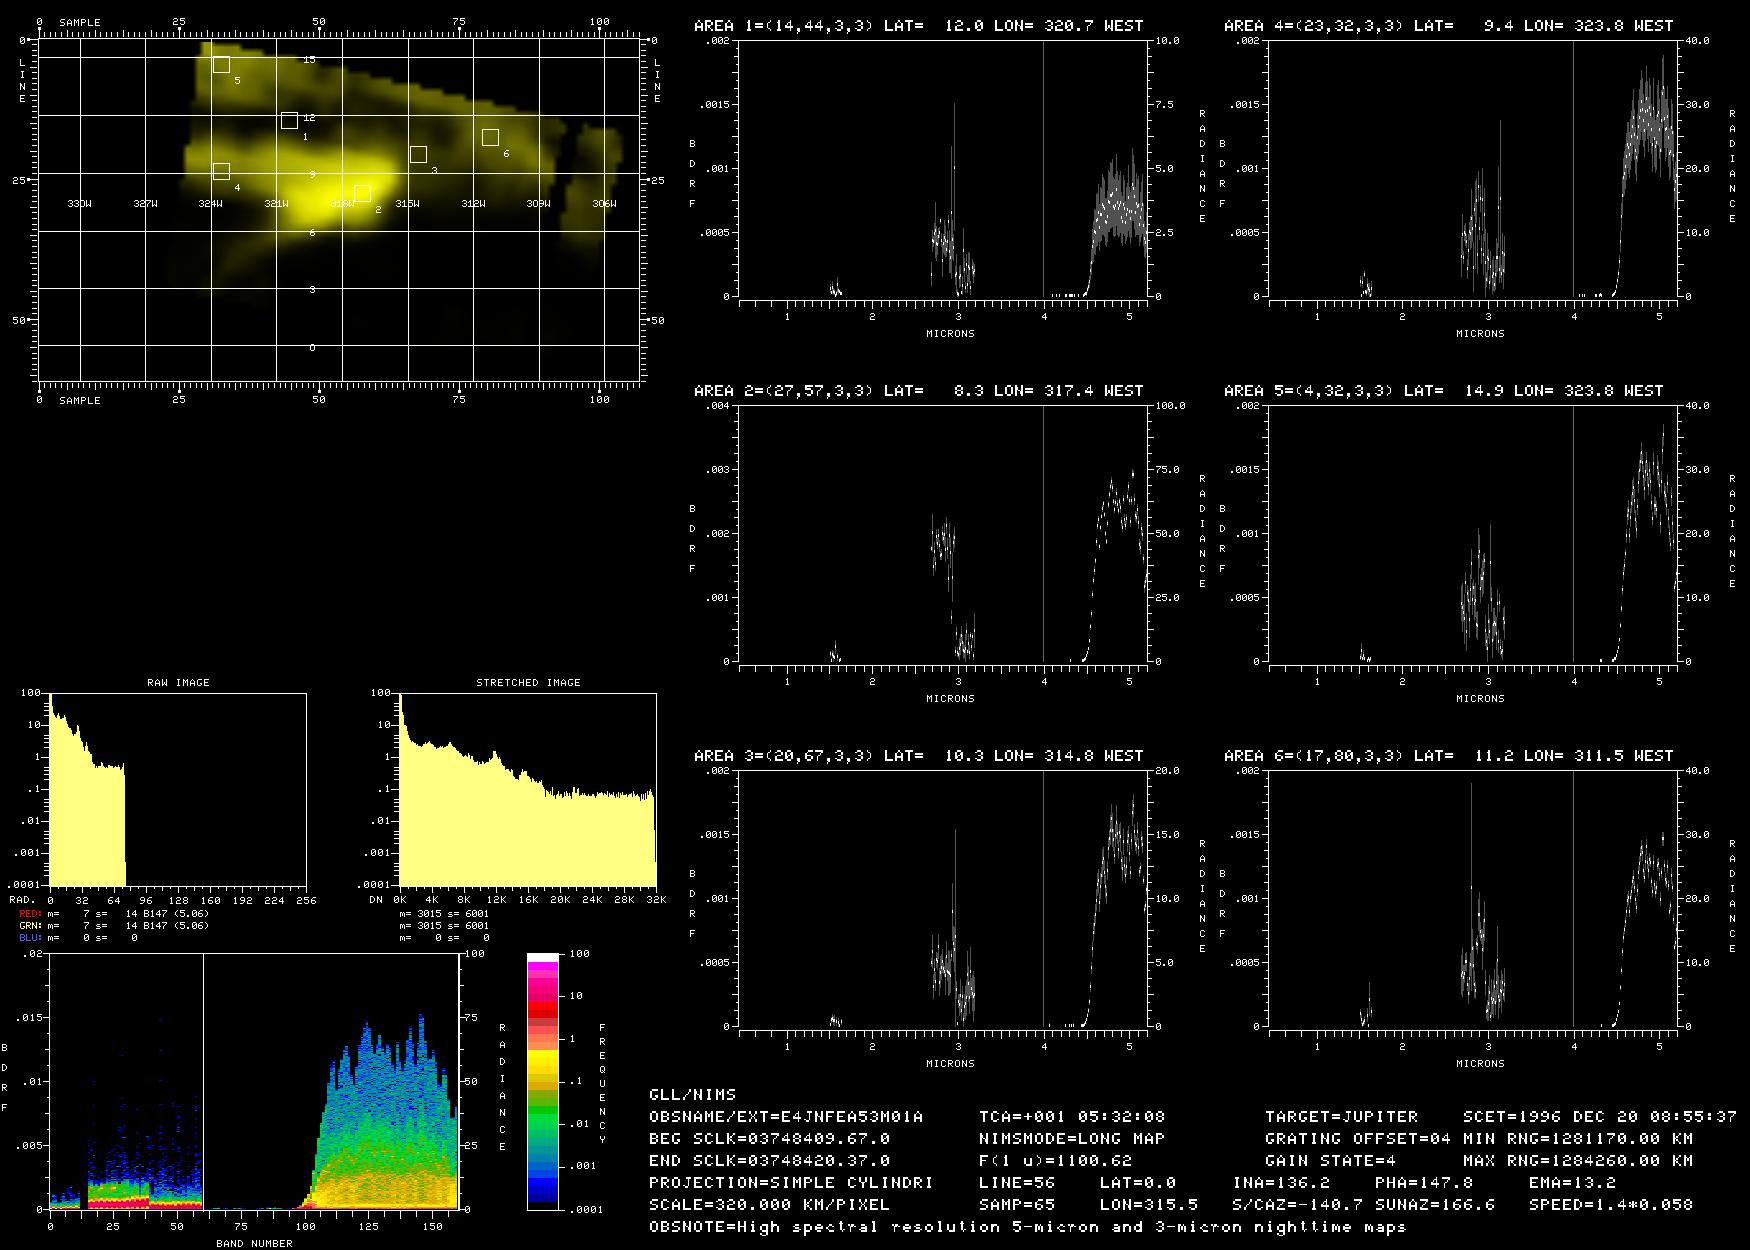
Task: Select the STRETCHED IMAGE histogram
Action: pos(528,790)
